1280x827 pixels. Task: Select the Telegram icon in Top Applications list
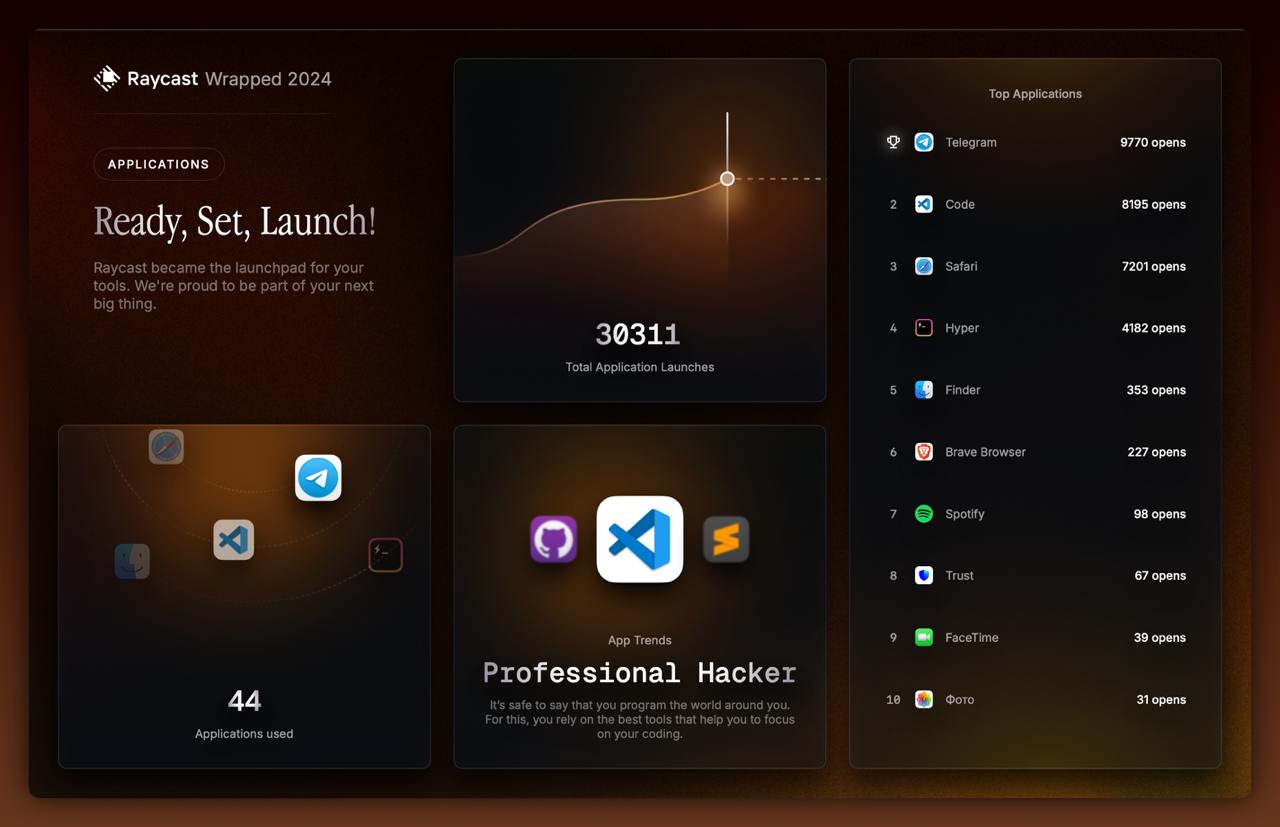[924, 142]
